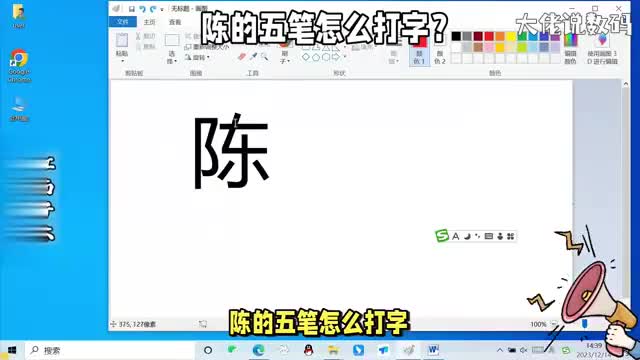Pick the brown color swatch in second row
The height and width of the screenshot is (360, 640).
point(478,47)
